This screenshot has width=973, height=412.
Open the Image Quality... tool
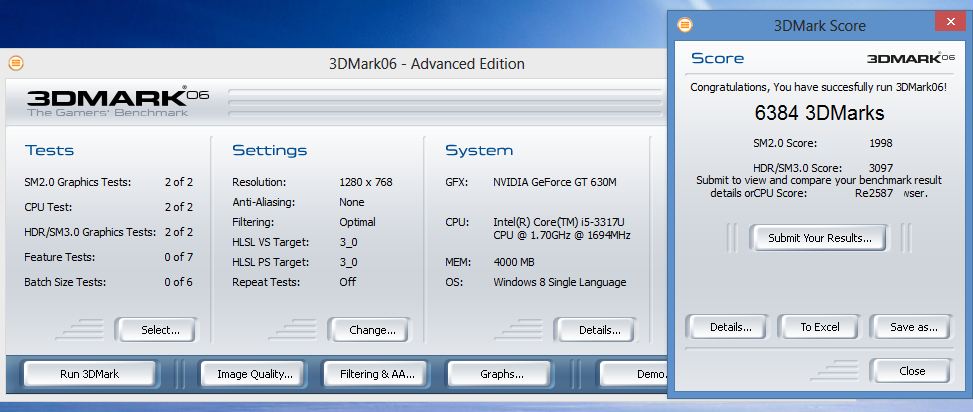[254, 374]
